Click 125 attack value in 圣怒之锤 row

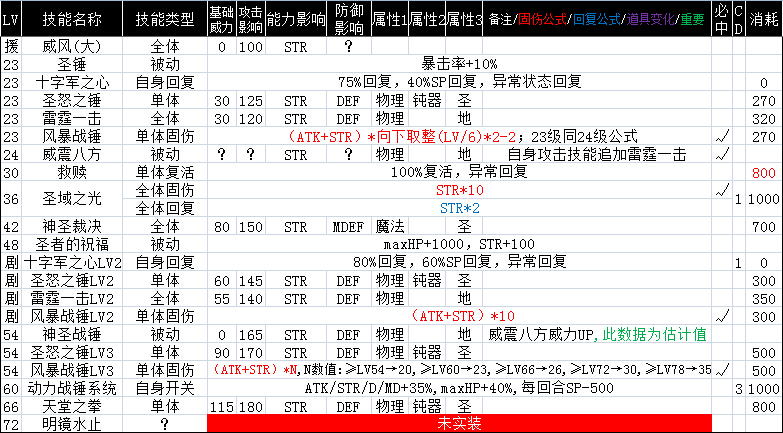(x=251, y=100)
